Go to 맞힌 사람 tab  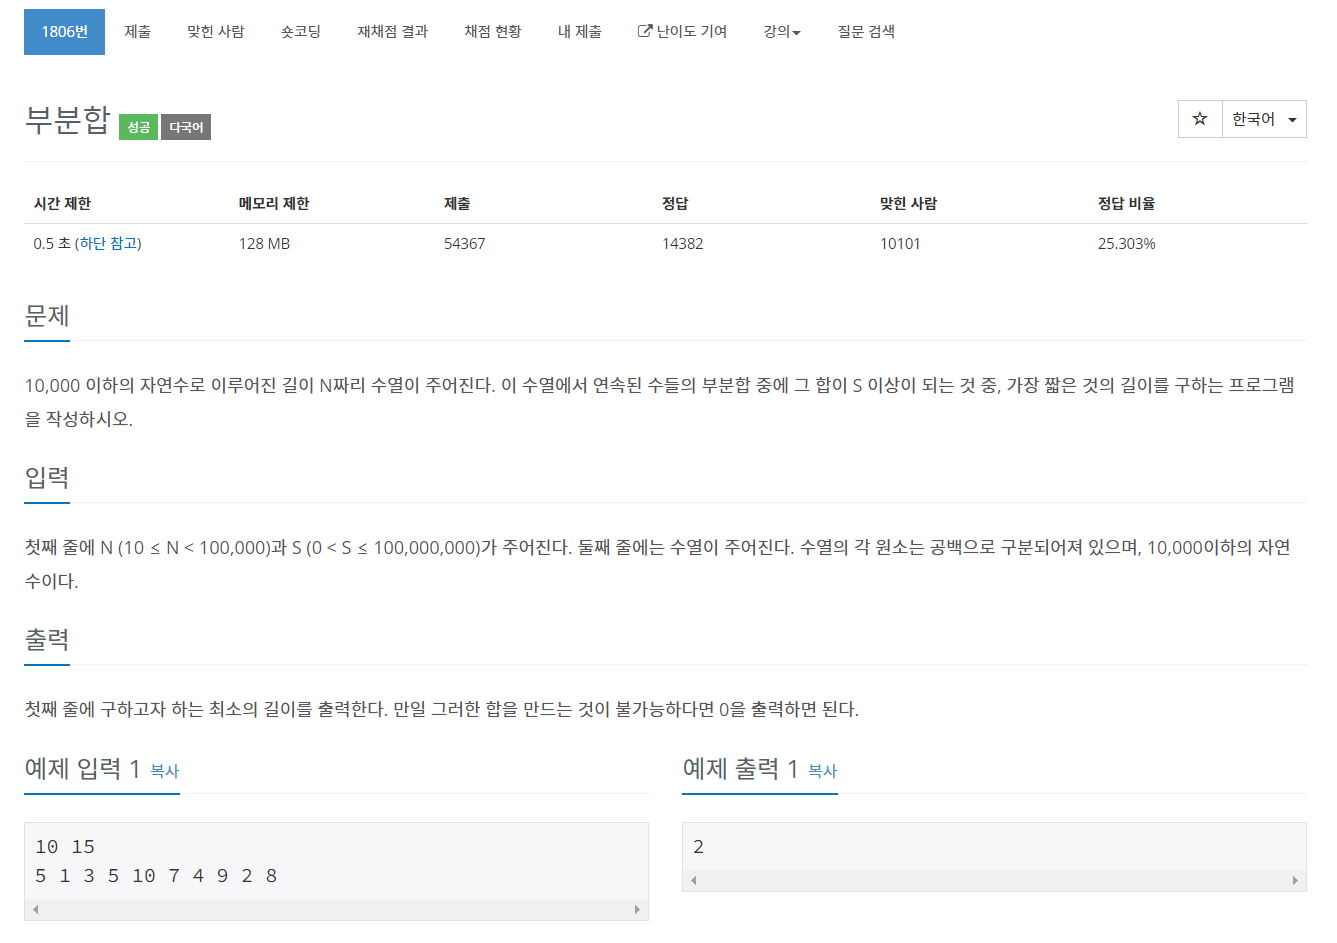(x=216, y=32)
